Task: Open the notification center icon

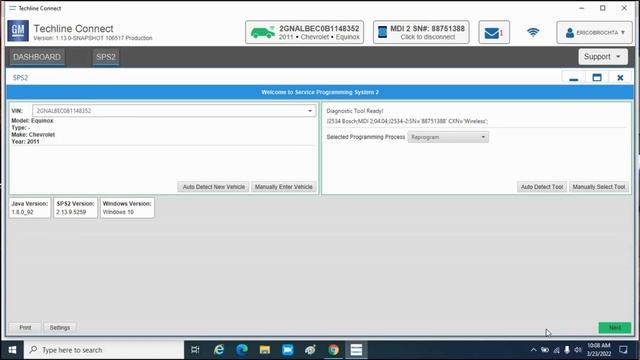Action: (x=623, y=350)
